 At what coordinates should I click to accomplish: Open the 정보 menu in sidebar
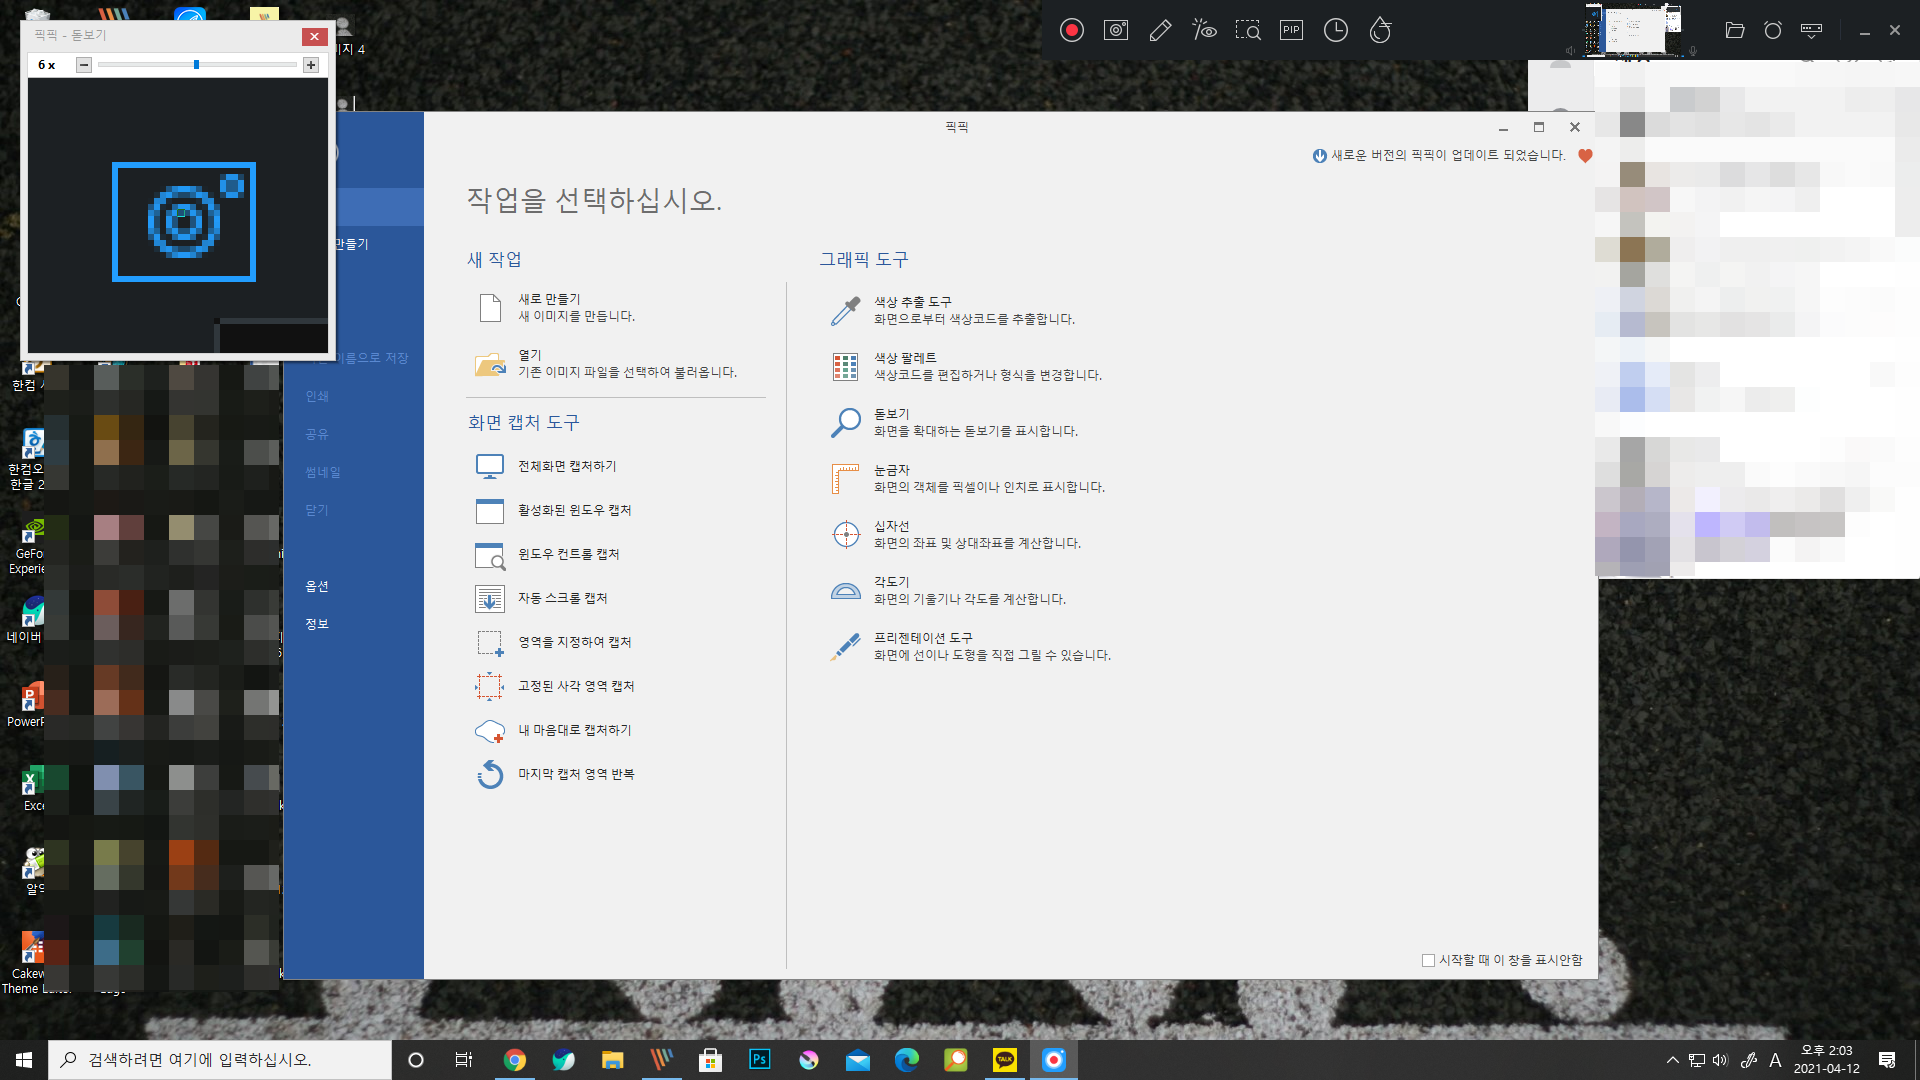(x=317, y=624)
